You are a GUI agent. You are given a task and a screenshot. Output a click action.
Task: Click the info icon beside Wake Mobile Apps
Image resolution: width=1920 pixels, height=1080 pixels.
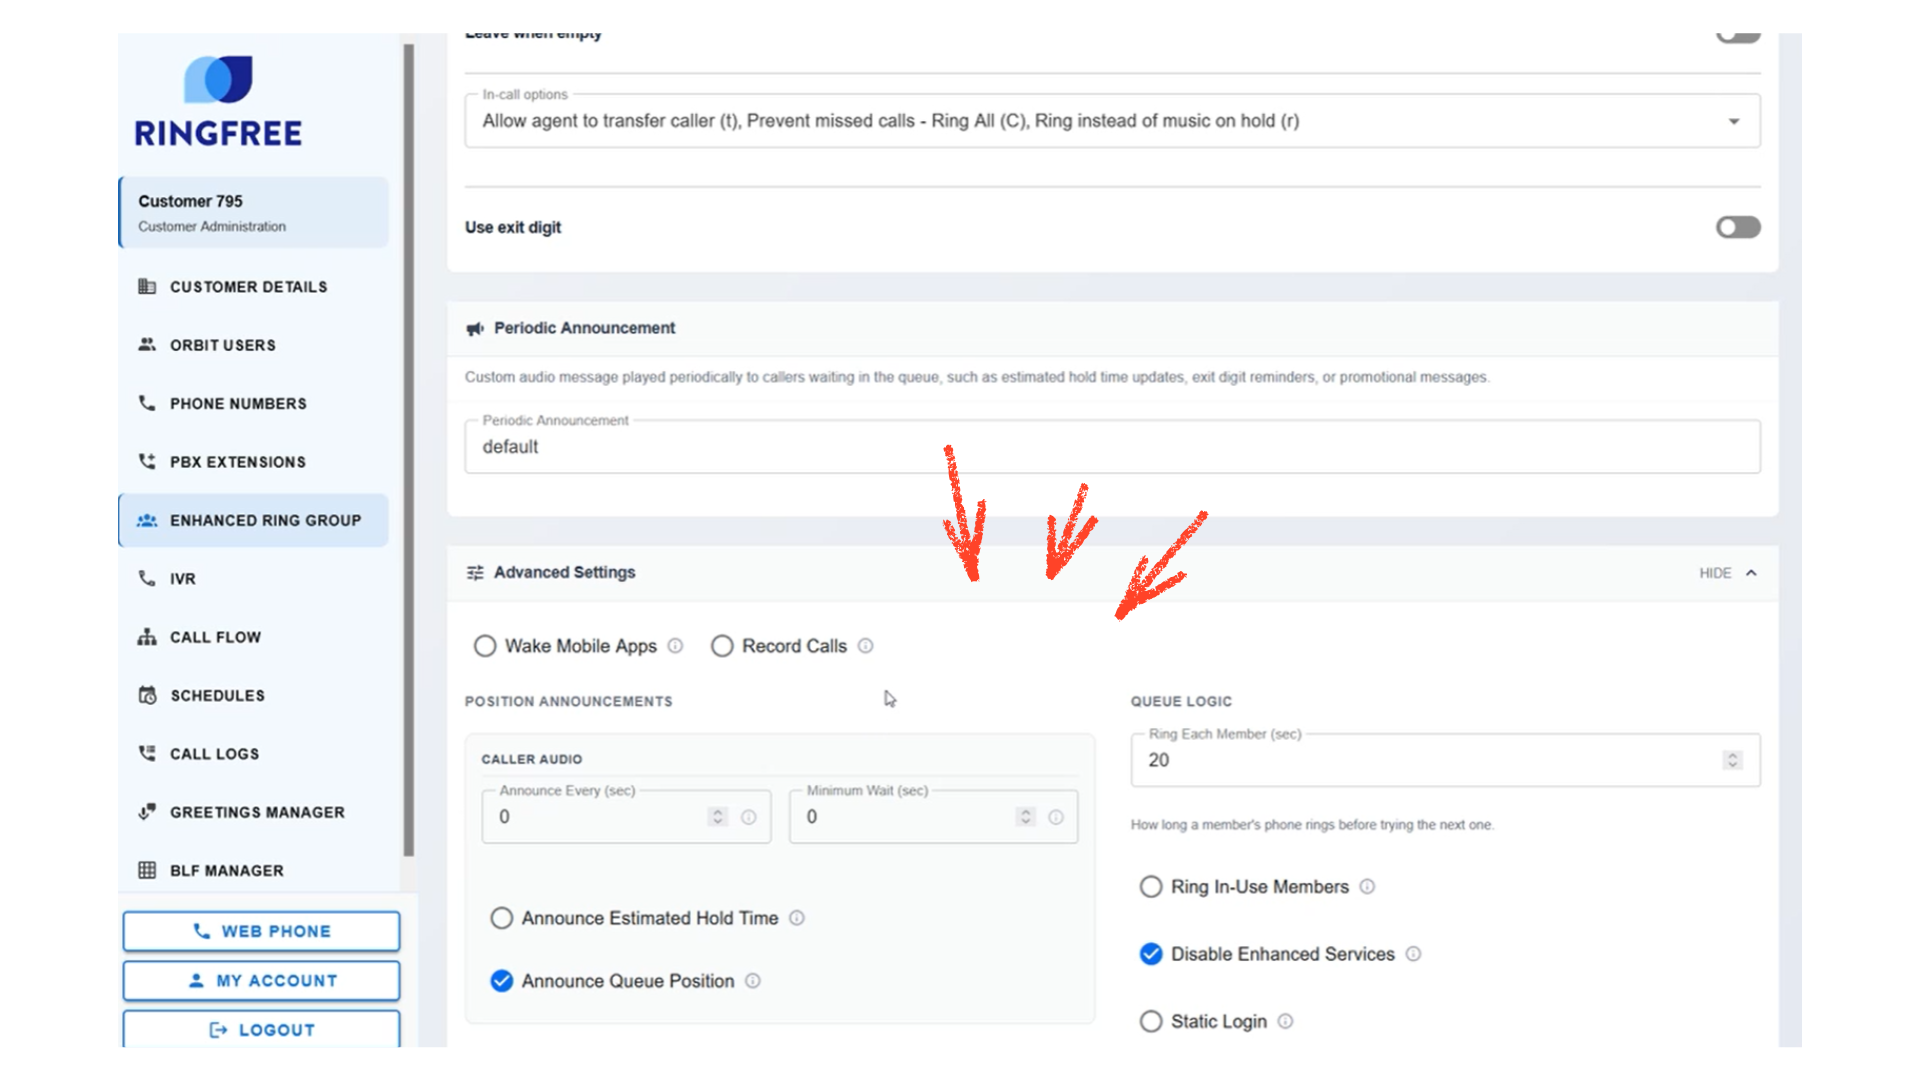pyautogui.click(x=675, y=646)
